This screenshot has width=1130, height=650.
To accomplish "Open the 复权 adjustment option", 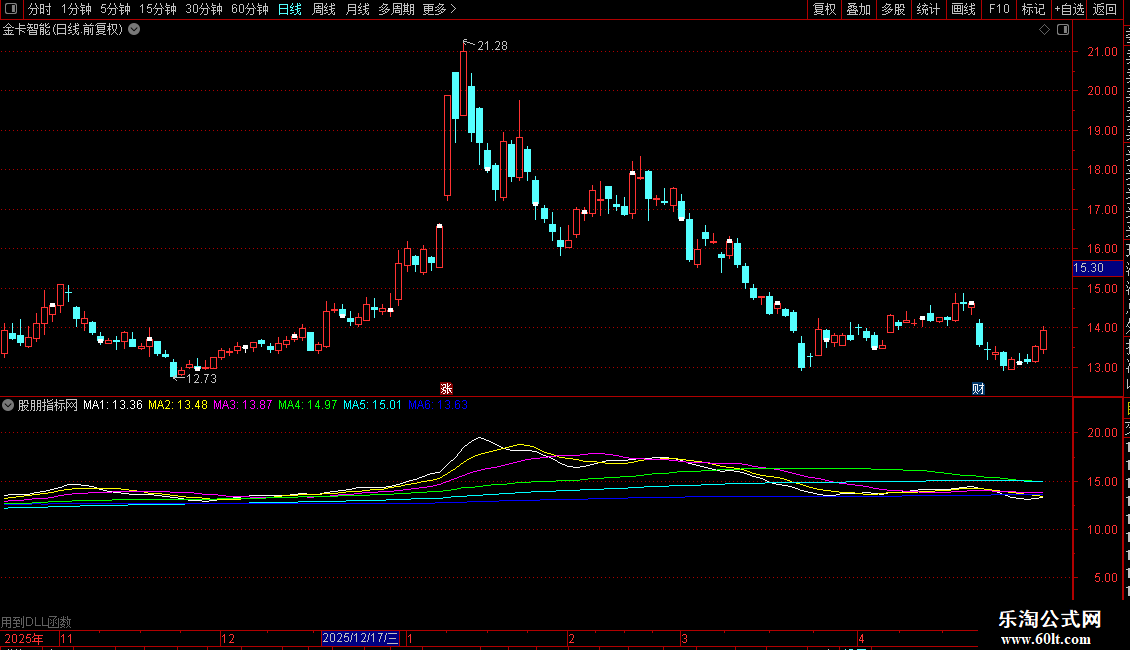I will 824,9.
